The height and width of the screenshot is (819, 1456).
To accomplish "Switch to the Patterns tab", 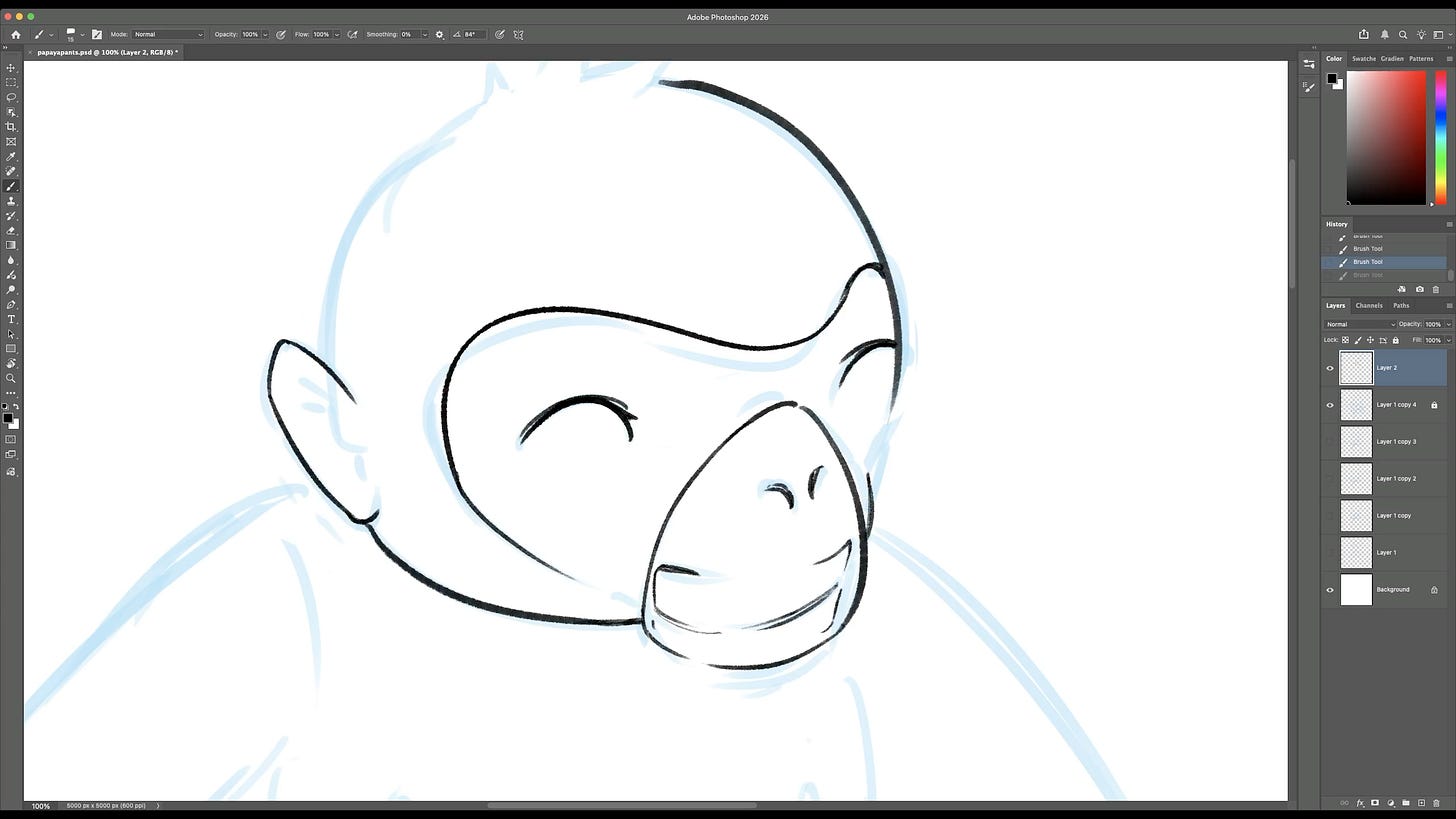I will [1421, 58].
